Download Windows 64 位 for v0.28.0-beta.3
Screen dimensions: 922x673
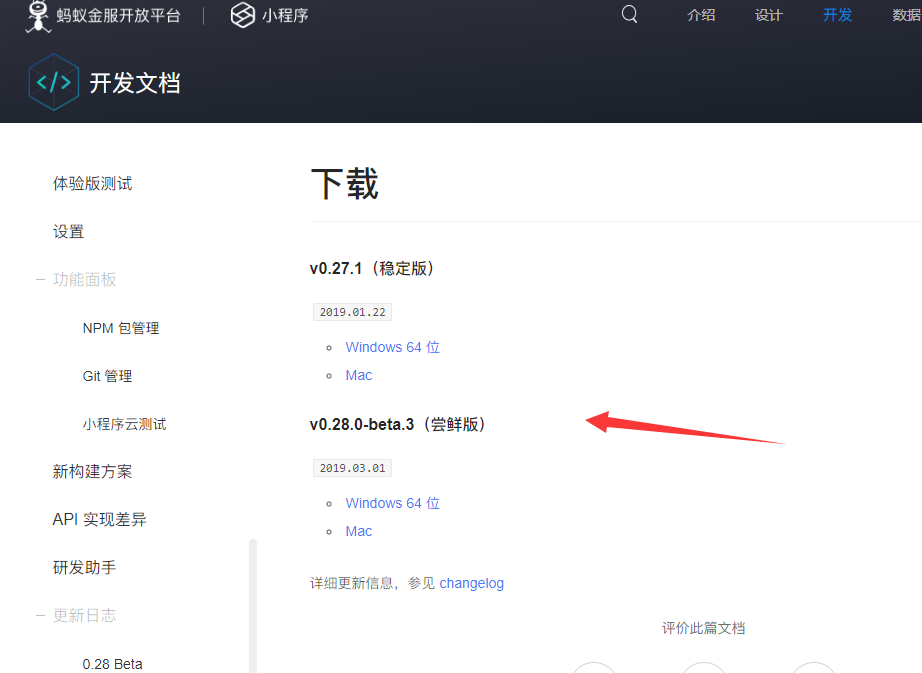click(392, 503)
